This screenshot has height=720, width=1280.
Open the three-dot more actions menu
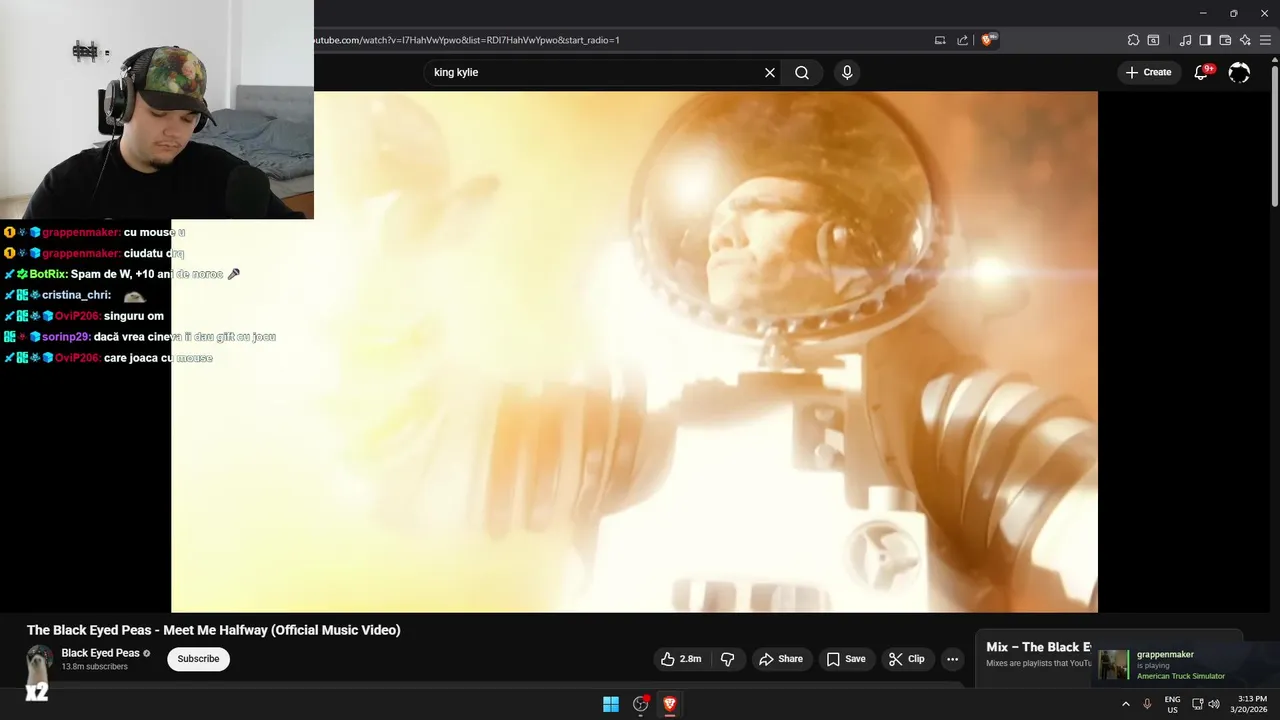coord(952,659)
